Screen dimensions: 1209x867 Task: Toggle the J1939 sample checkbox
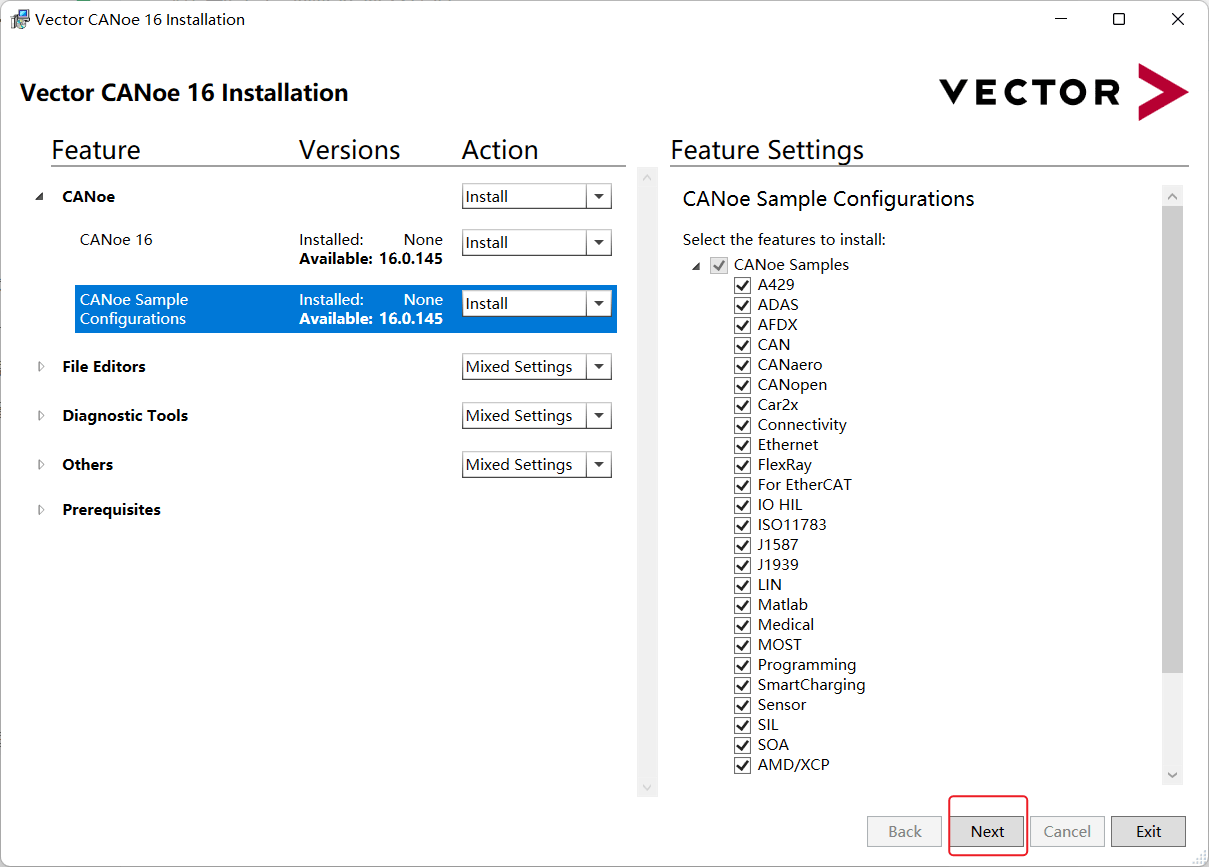click(742, 565)
